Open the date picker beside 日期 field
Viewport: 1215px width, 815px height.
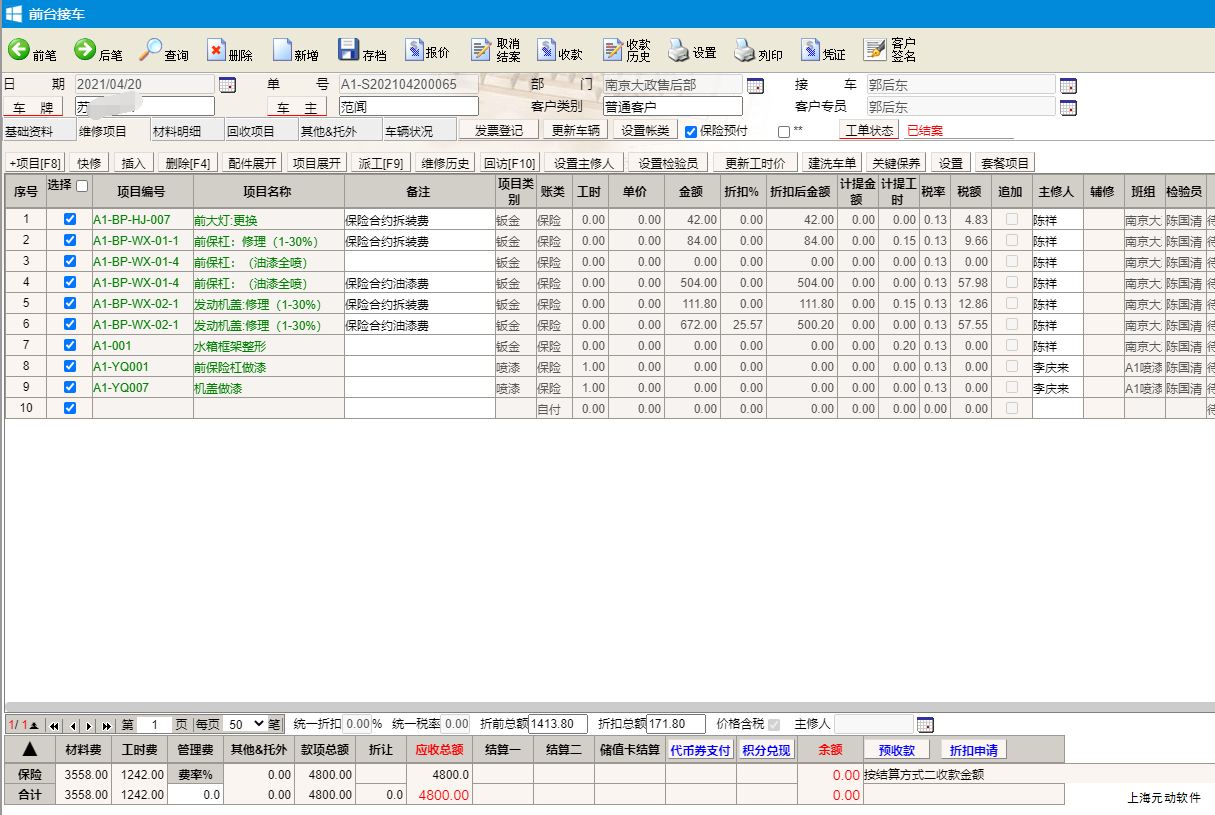(227, 85)
